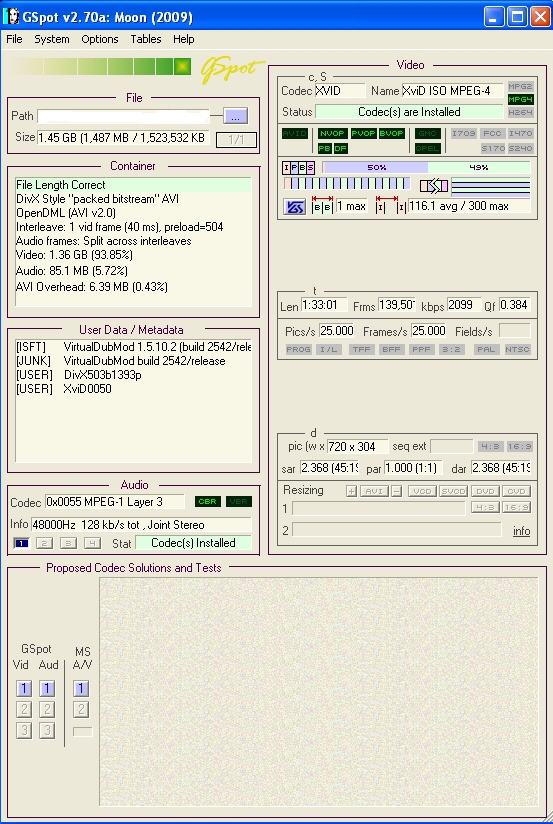Click into the Path field

pyautogui.click(x=124, y=116)
